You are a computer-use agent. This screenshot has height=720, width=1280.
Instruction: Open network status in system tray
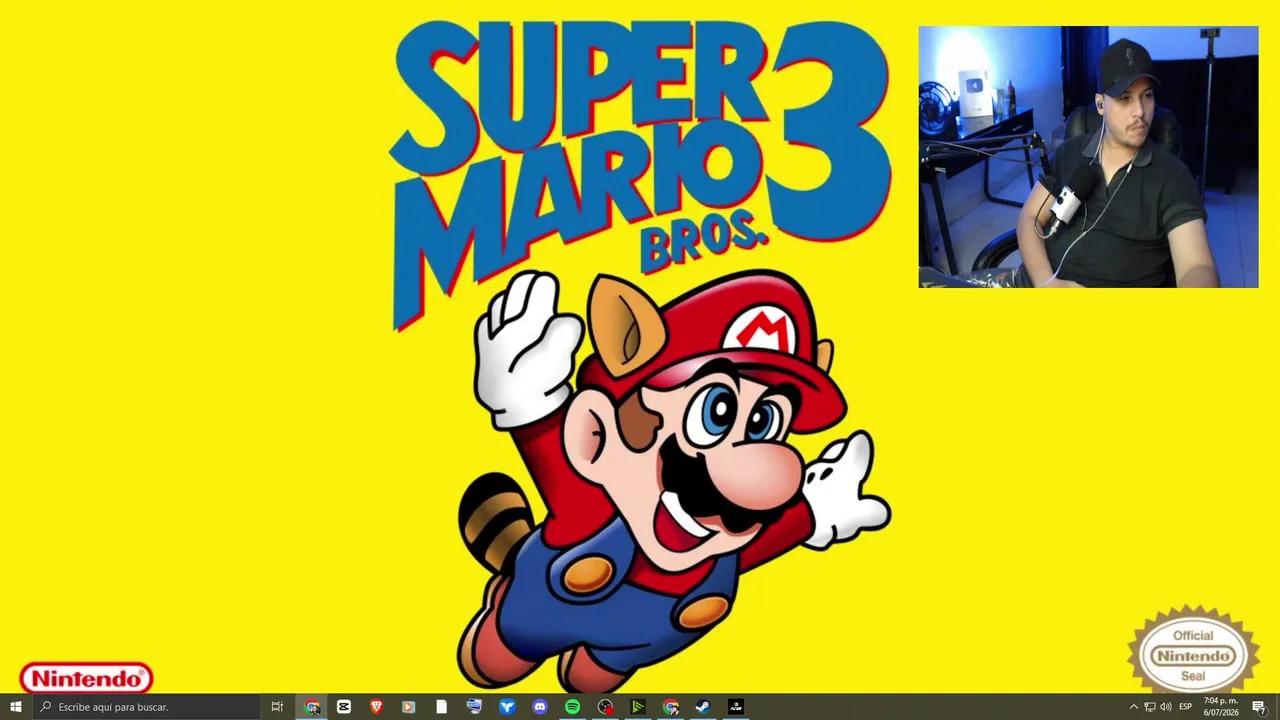click(1150, 707)
